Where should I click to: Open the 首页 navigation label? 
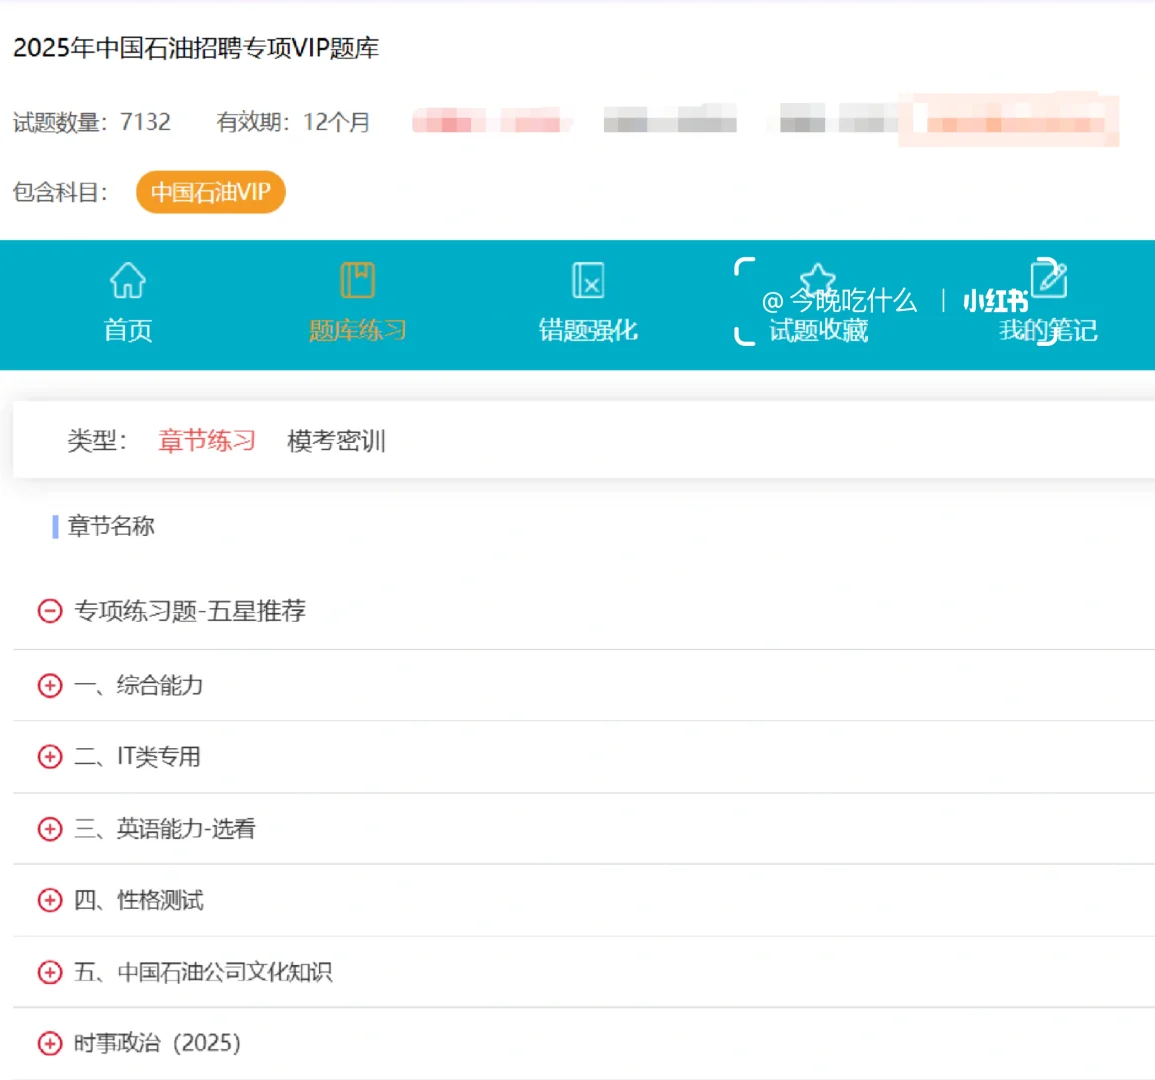[128, 330]
